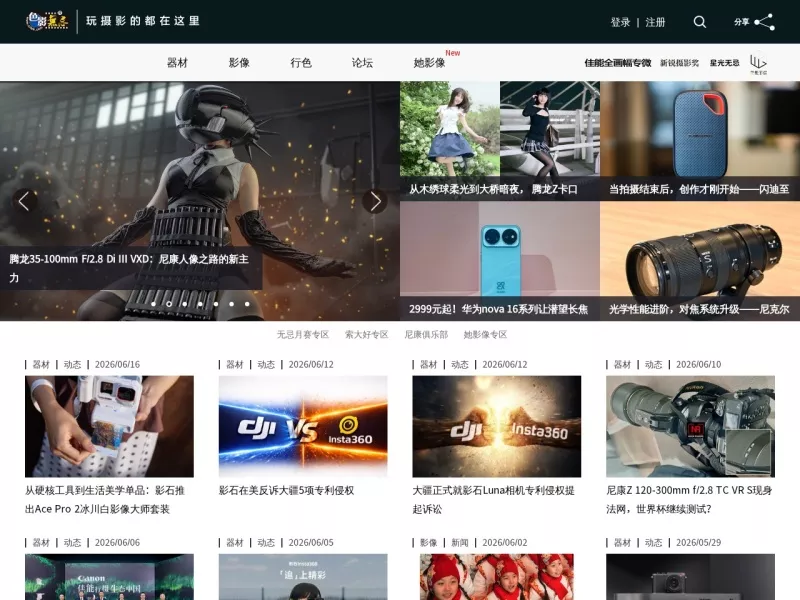Open the 华为nova 16 blue phone tile

[499, 261]
